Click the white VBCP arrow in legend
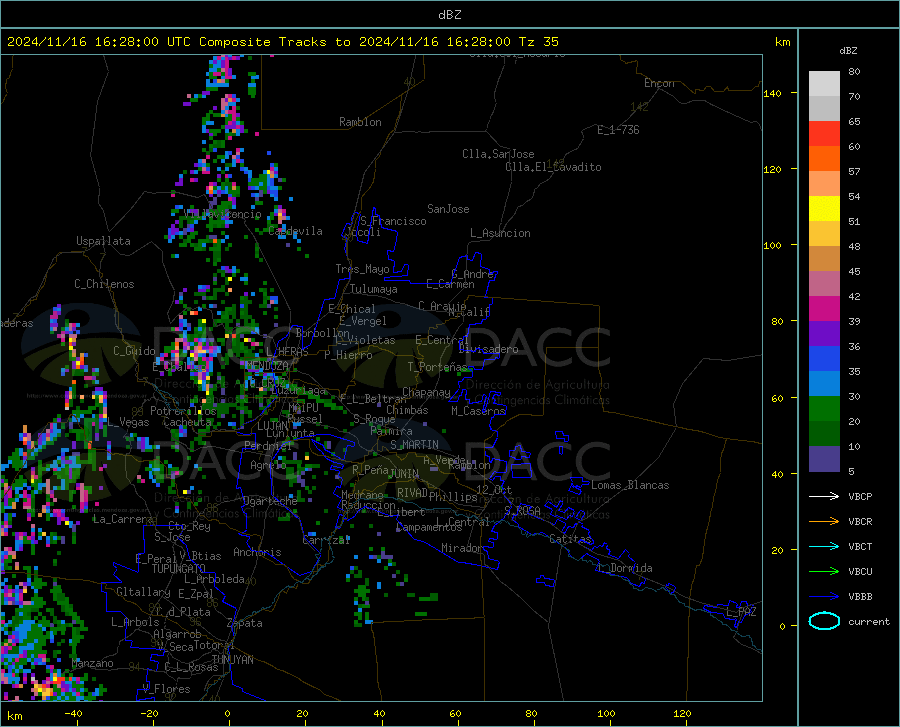The image size is (900, 727). pyautogui.click(x=824, y=496)
